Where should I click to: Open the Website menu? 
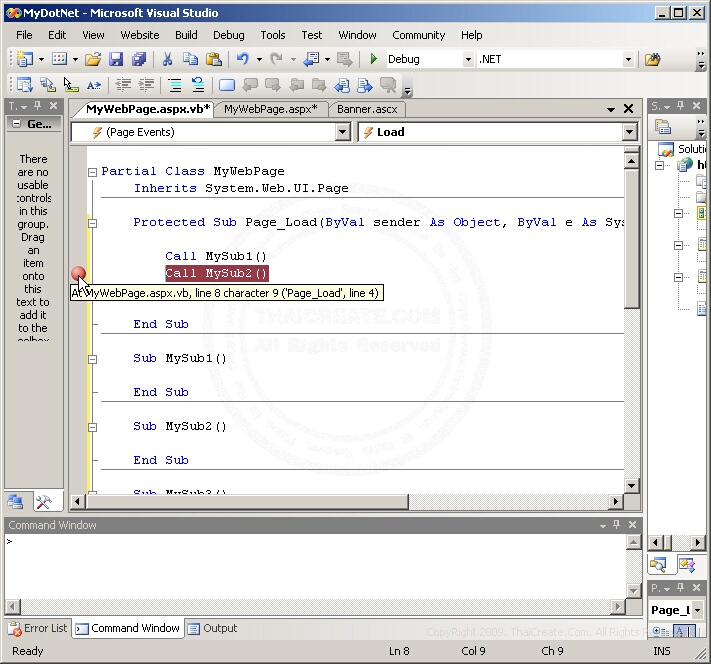(140, 35)
